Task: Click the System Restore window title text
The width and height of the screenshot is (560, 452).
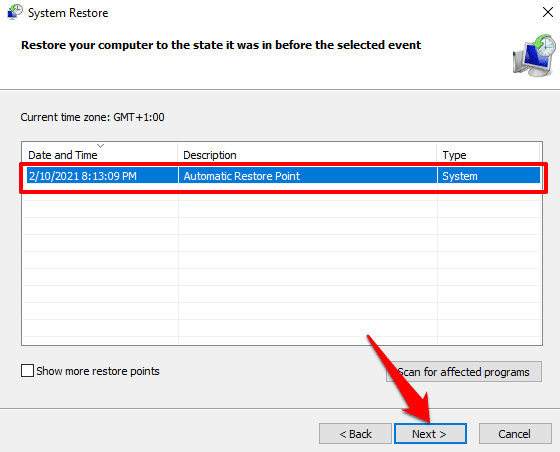Action: coord(68,13)
